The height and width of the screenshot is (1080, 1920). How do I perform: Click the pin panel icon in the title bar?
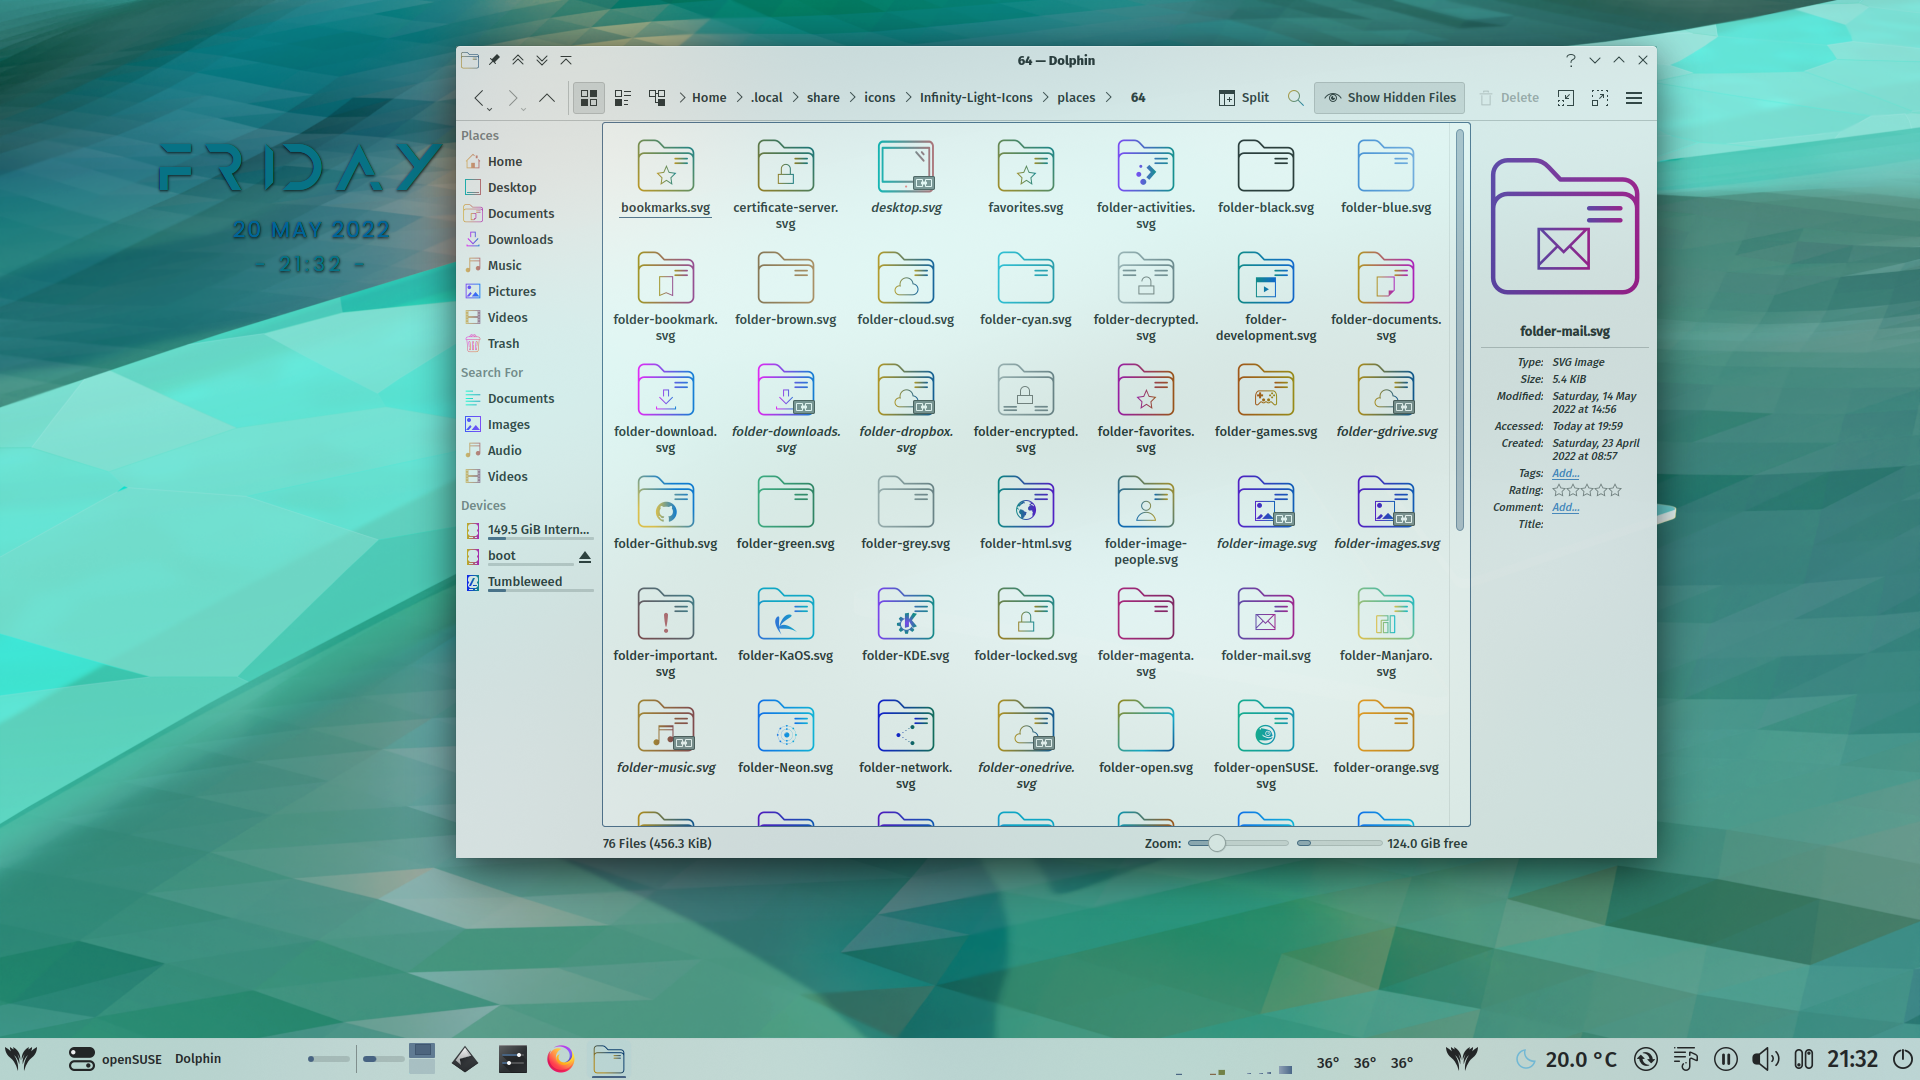click(494, 60)
